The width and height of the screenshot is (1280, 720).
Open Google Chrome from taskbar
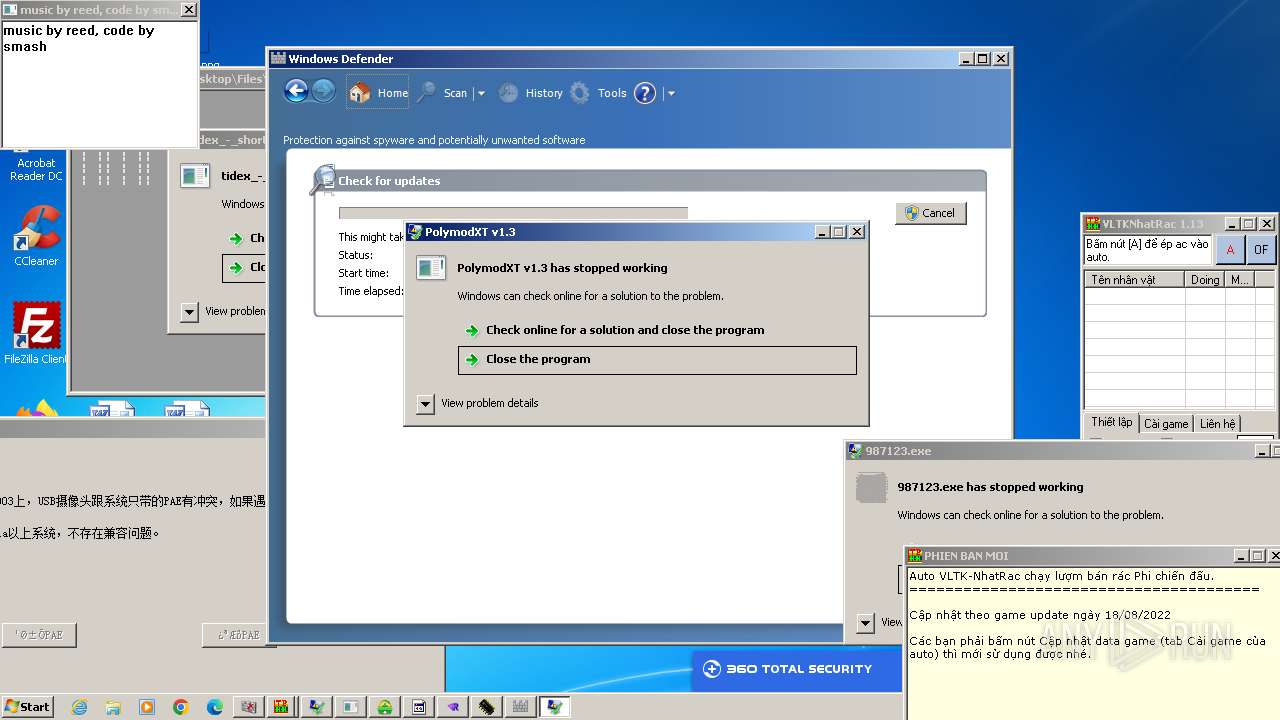coord(181,707)
